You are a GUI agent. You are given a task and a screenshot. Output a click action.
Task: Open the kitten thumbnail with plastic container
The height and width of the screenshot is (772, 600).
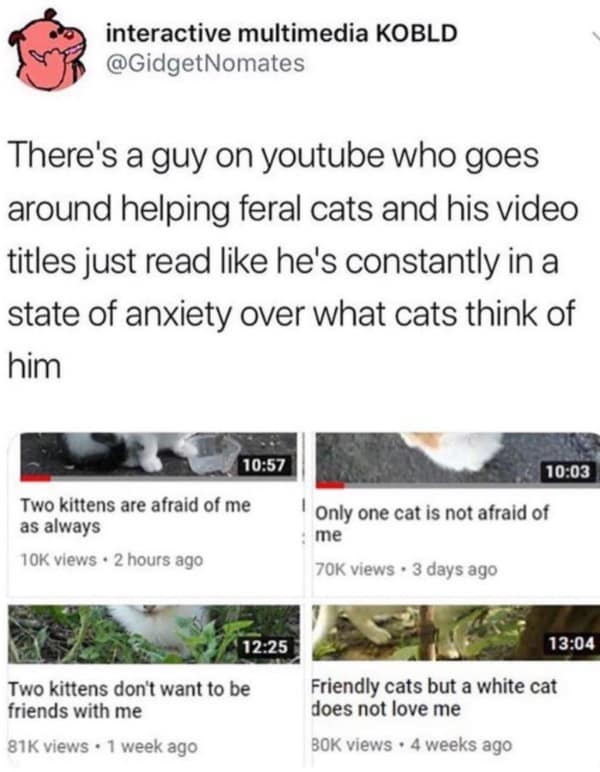point(158,456)
